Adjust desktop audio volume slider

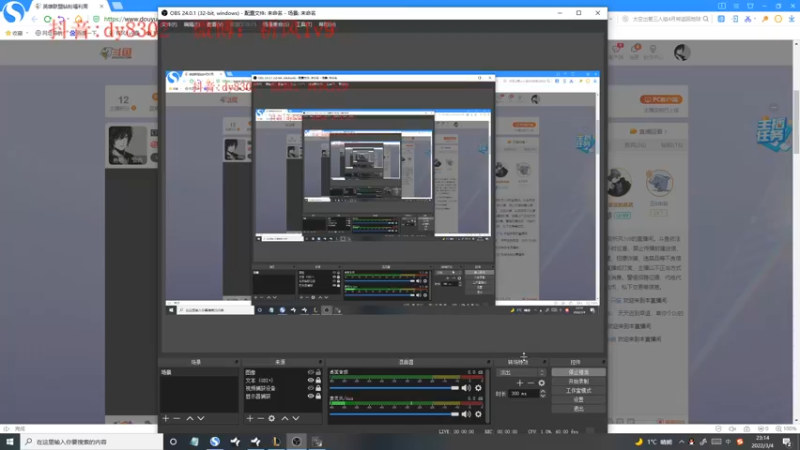(x=394, y=388)
